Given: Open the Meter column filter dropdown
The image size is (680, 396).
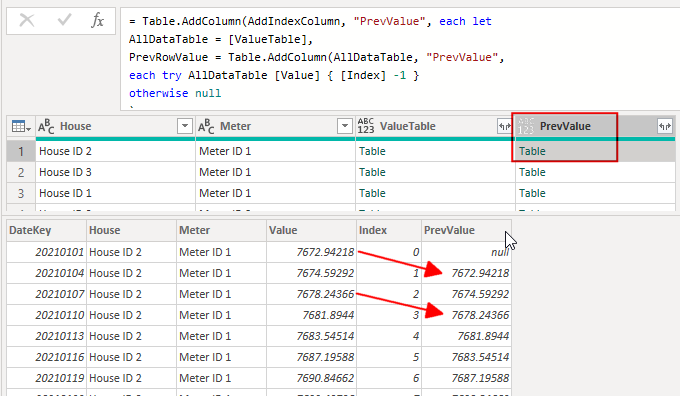Looking at the screenshot, I should [x=345, y=126].
